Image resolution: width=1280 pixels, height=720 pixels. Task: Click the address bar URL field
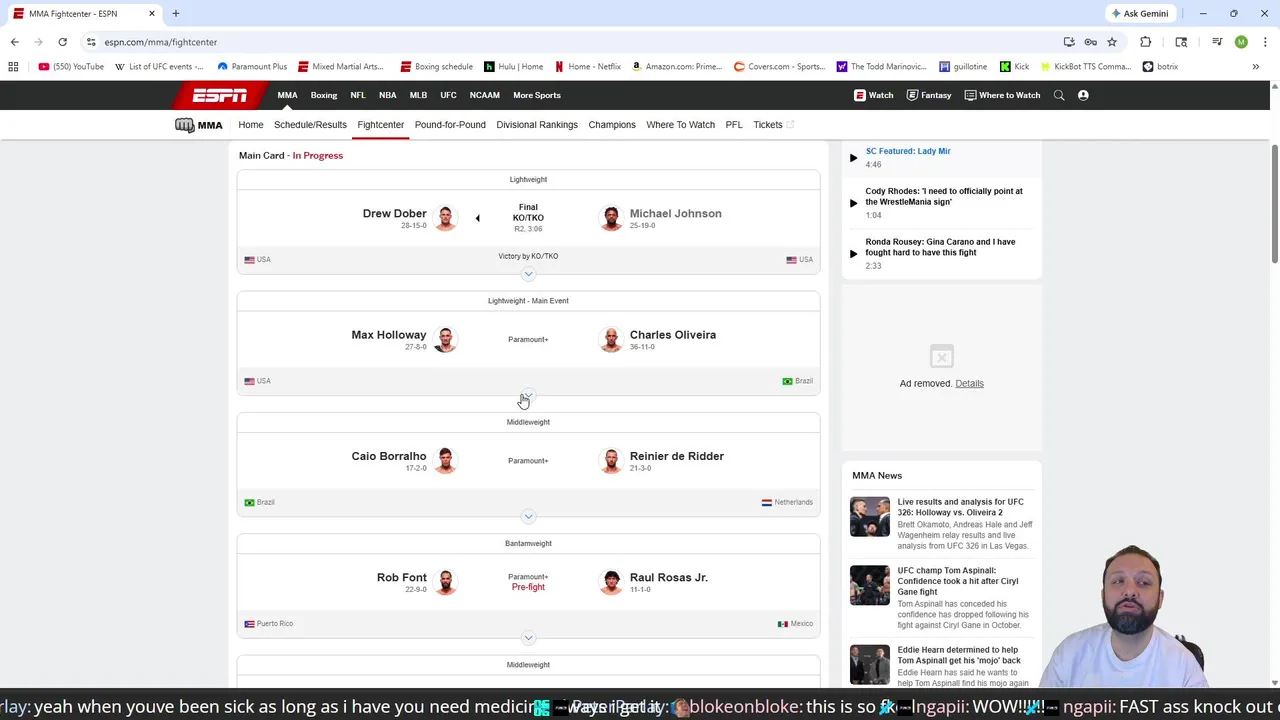(x=570, y=42)
